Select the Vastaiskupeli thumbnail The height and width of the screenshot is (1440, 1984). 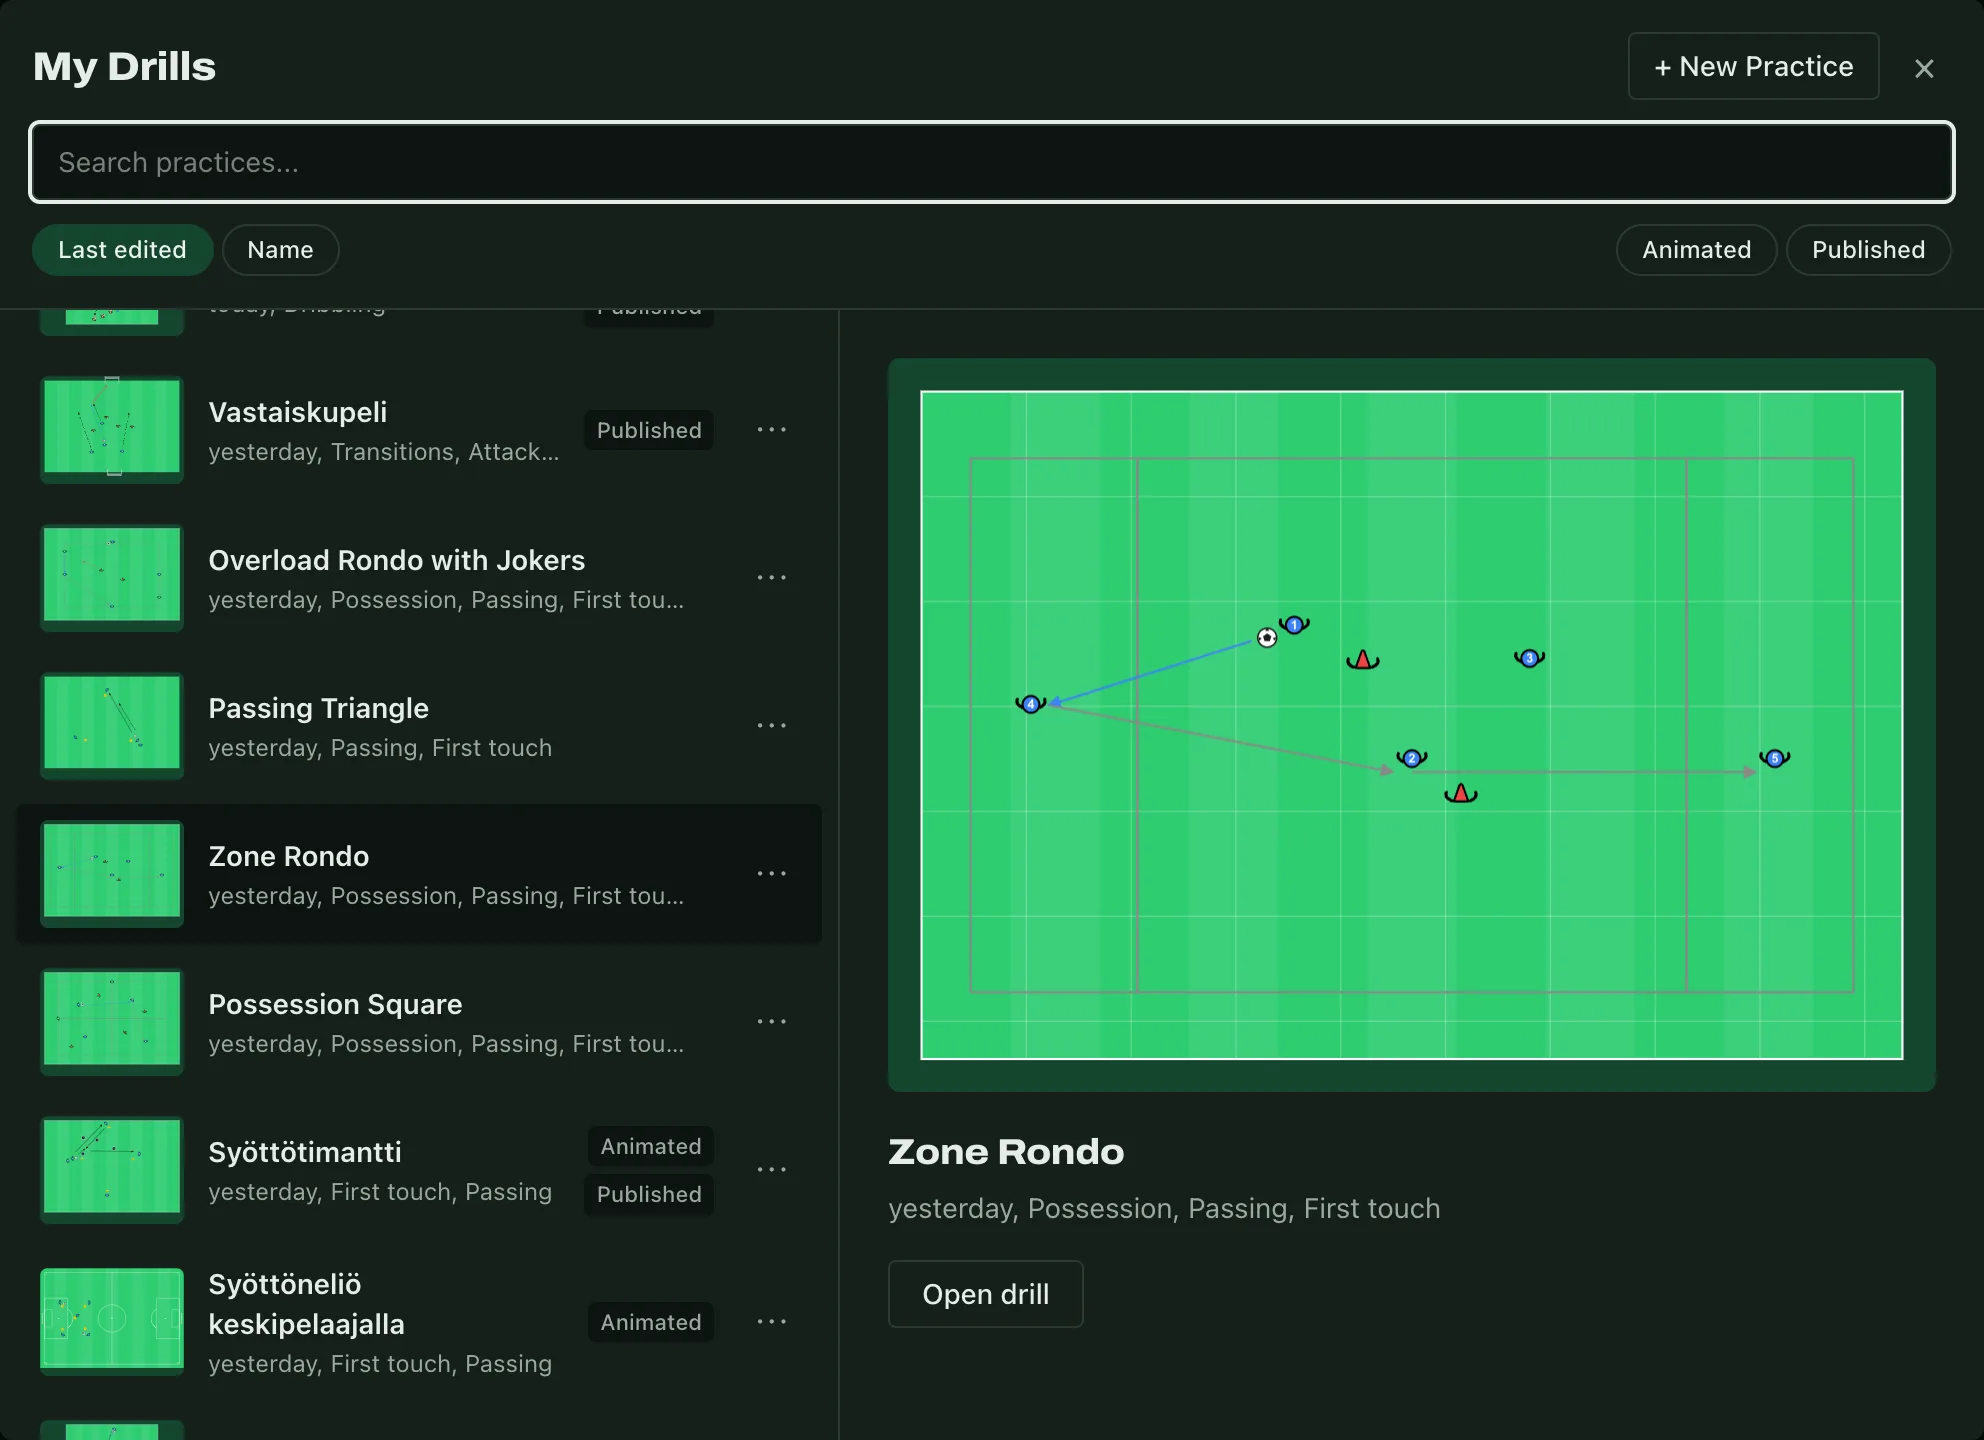click(112, 430)
